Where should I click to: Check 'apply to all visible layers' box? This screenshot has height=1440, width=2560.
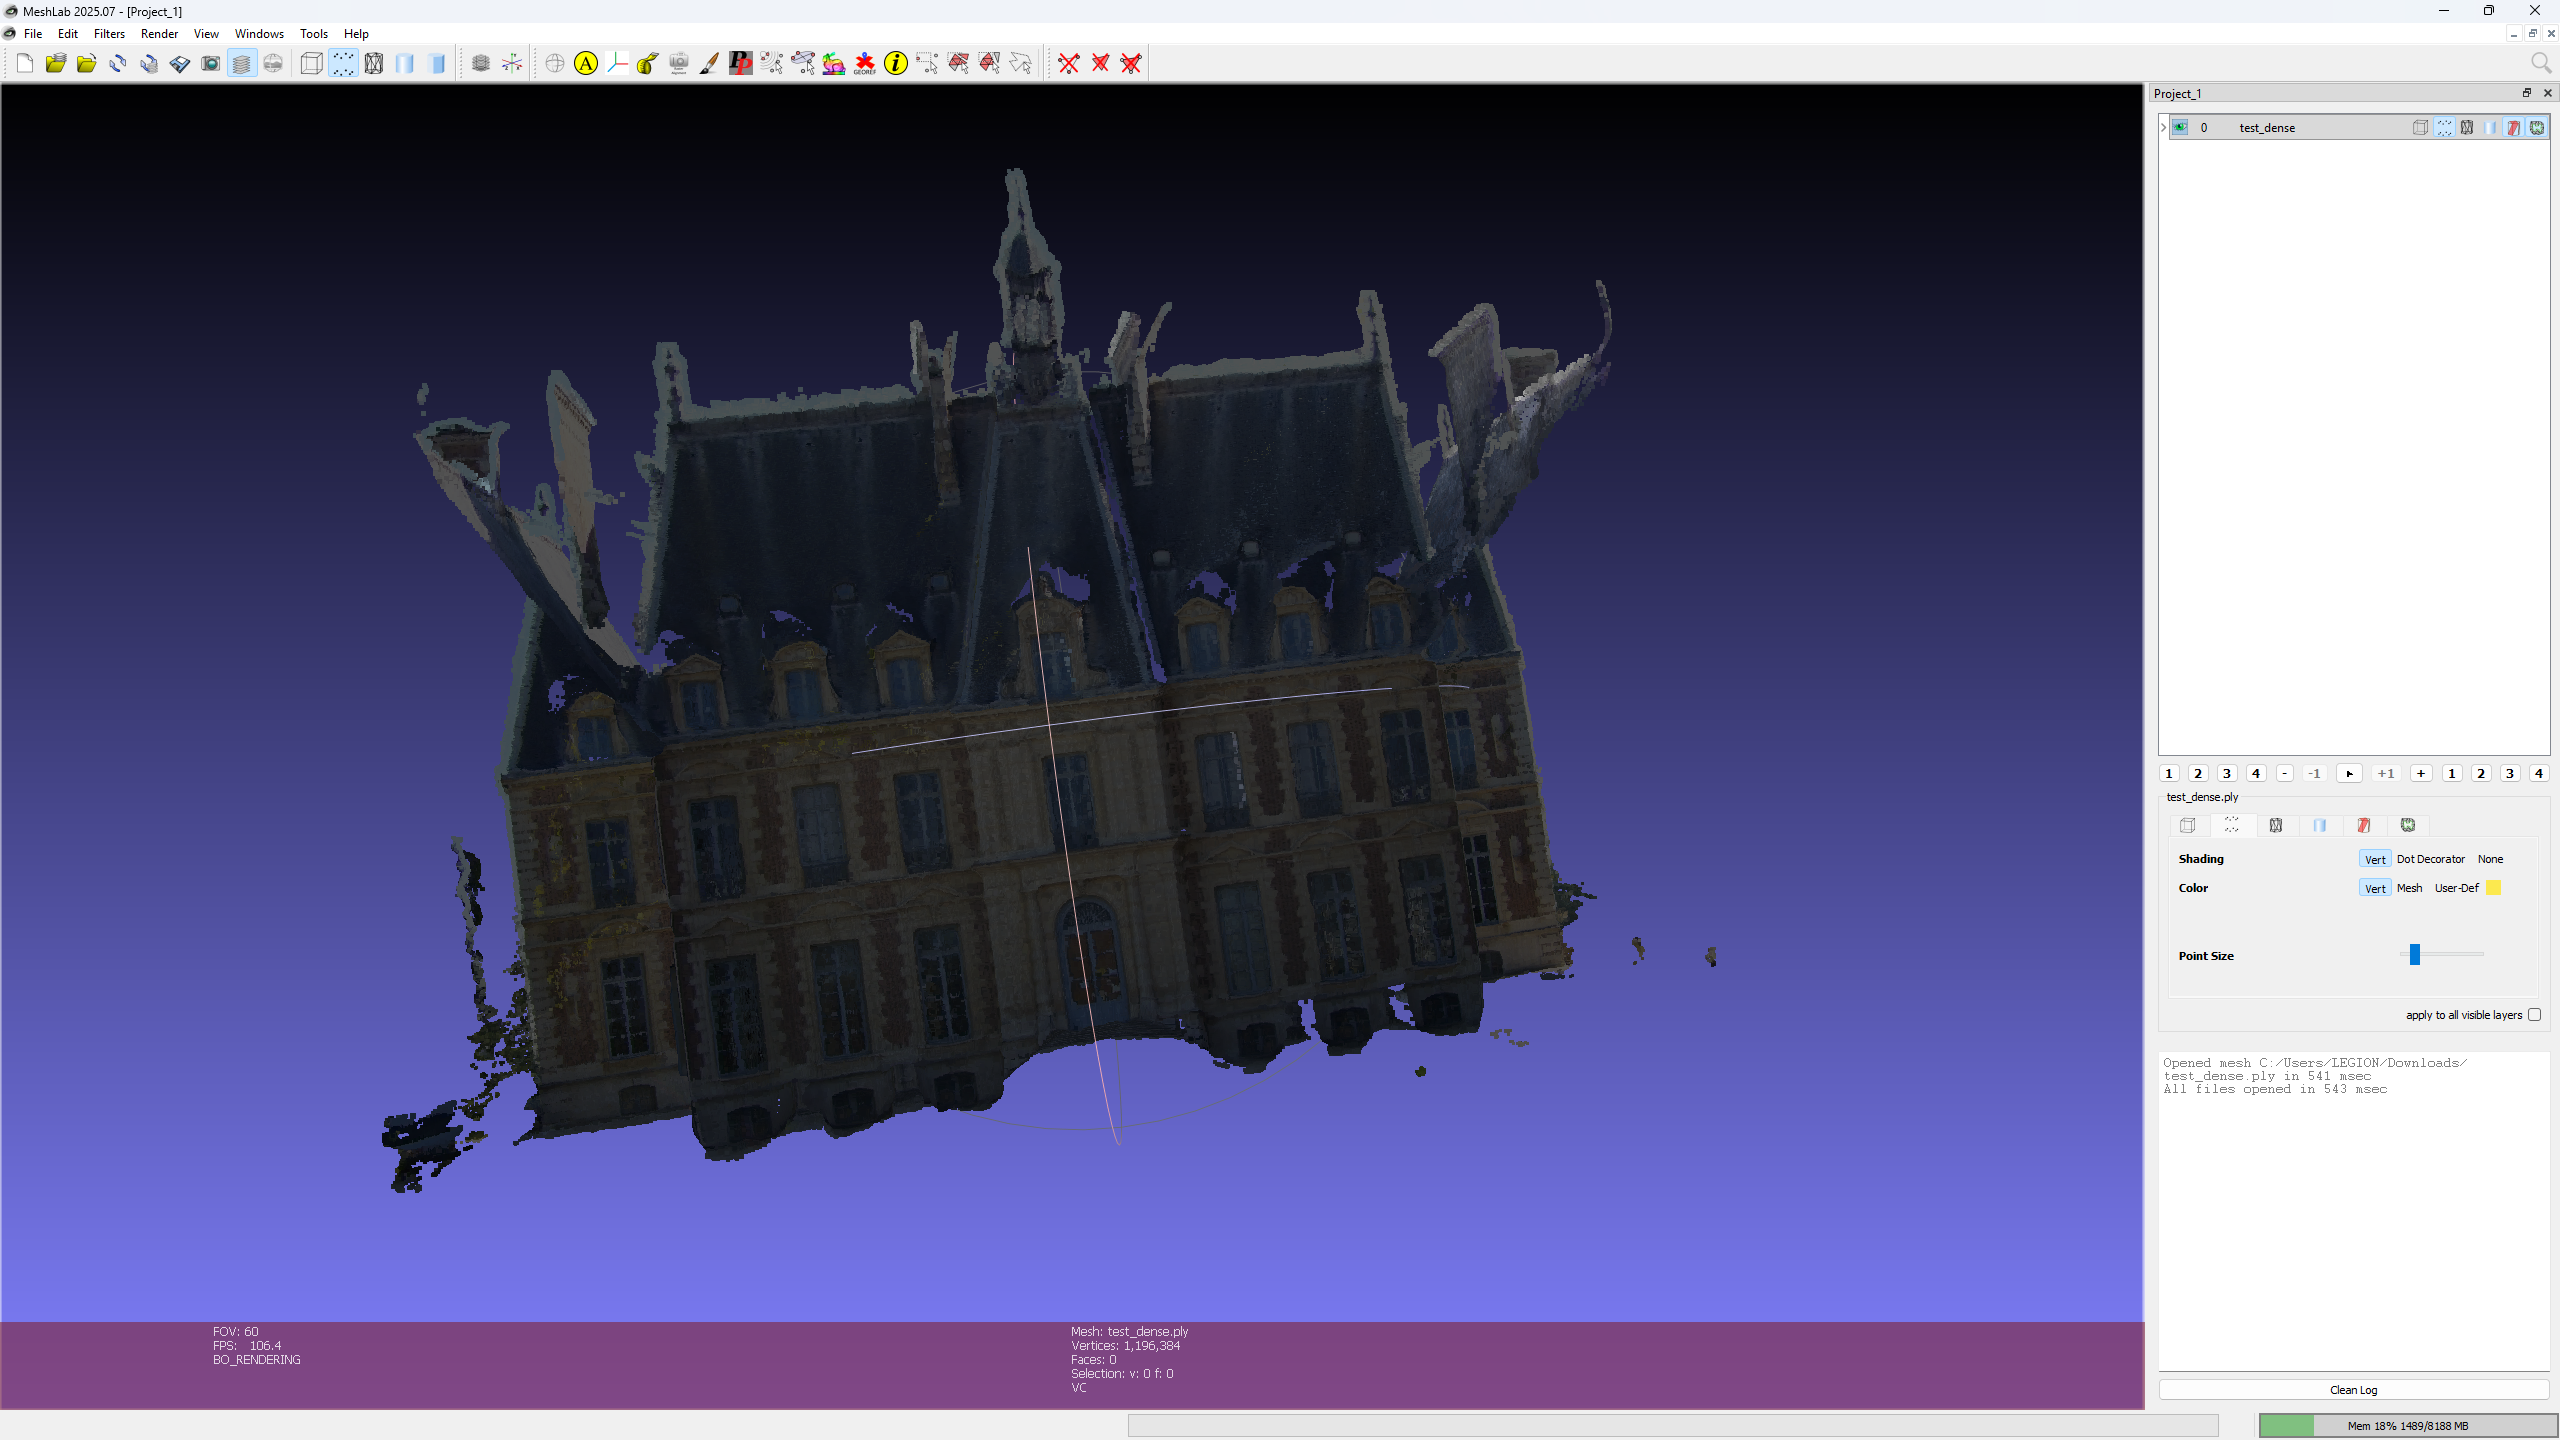click(2534, 1015)
